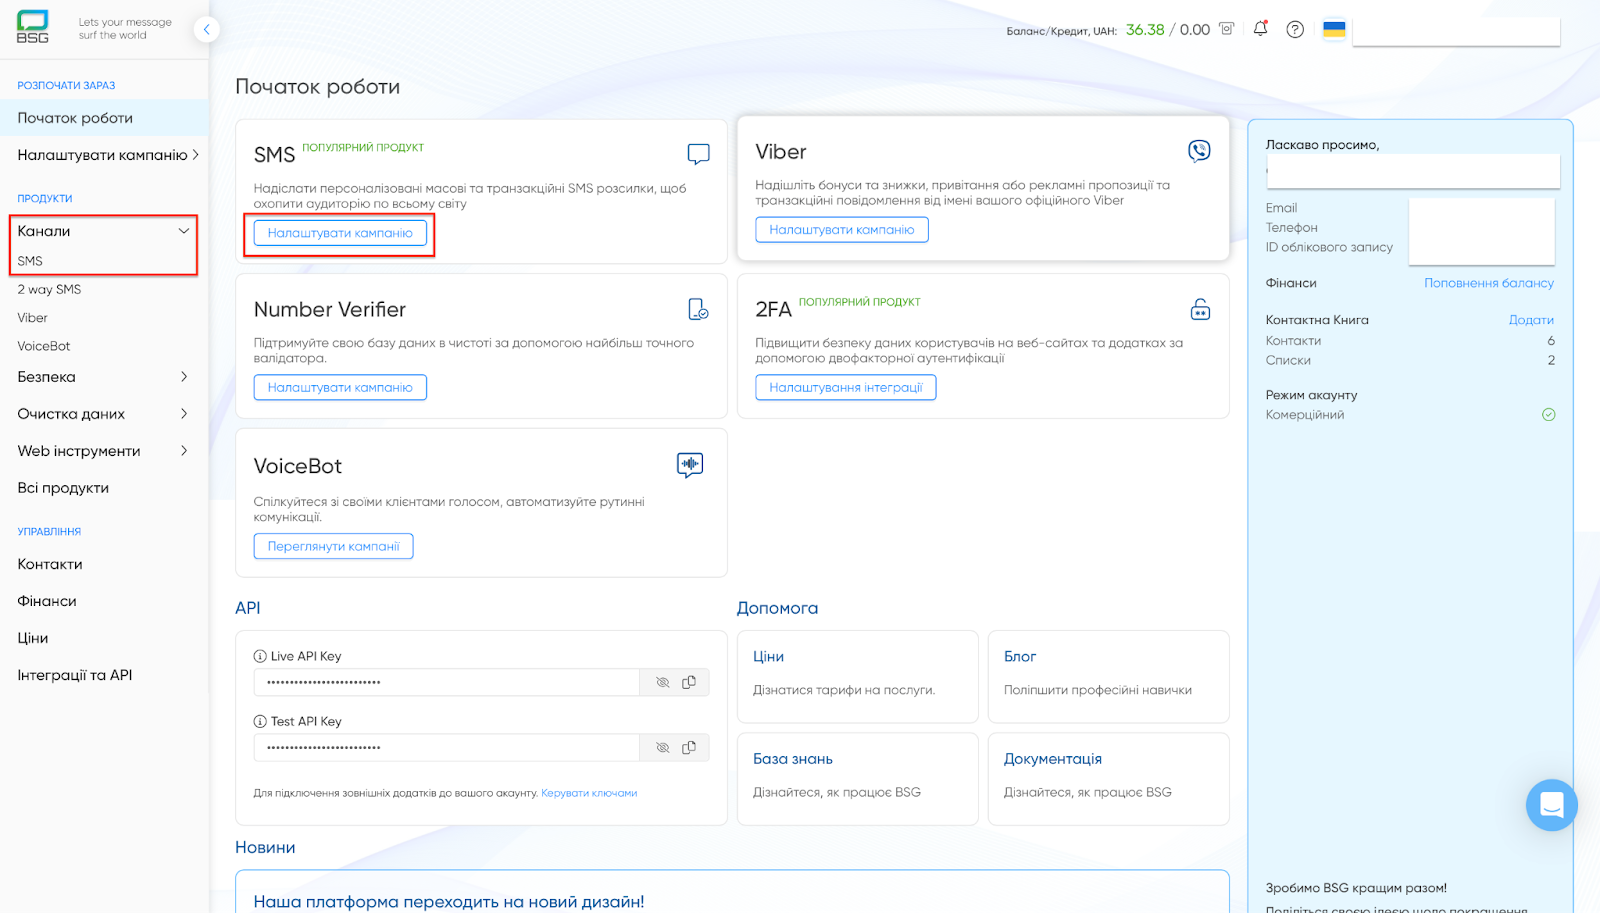The image size is (1600, 913).
Task: Collapse the Канали section
Action: pos(184,231)
